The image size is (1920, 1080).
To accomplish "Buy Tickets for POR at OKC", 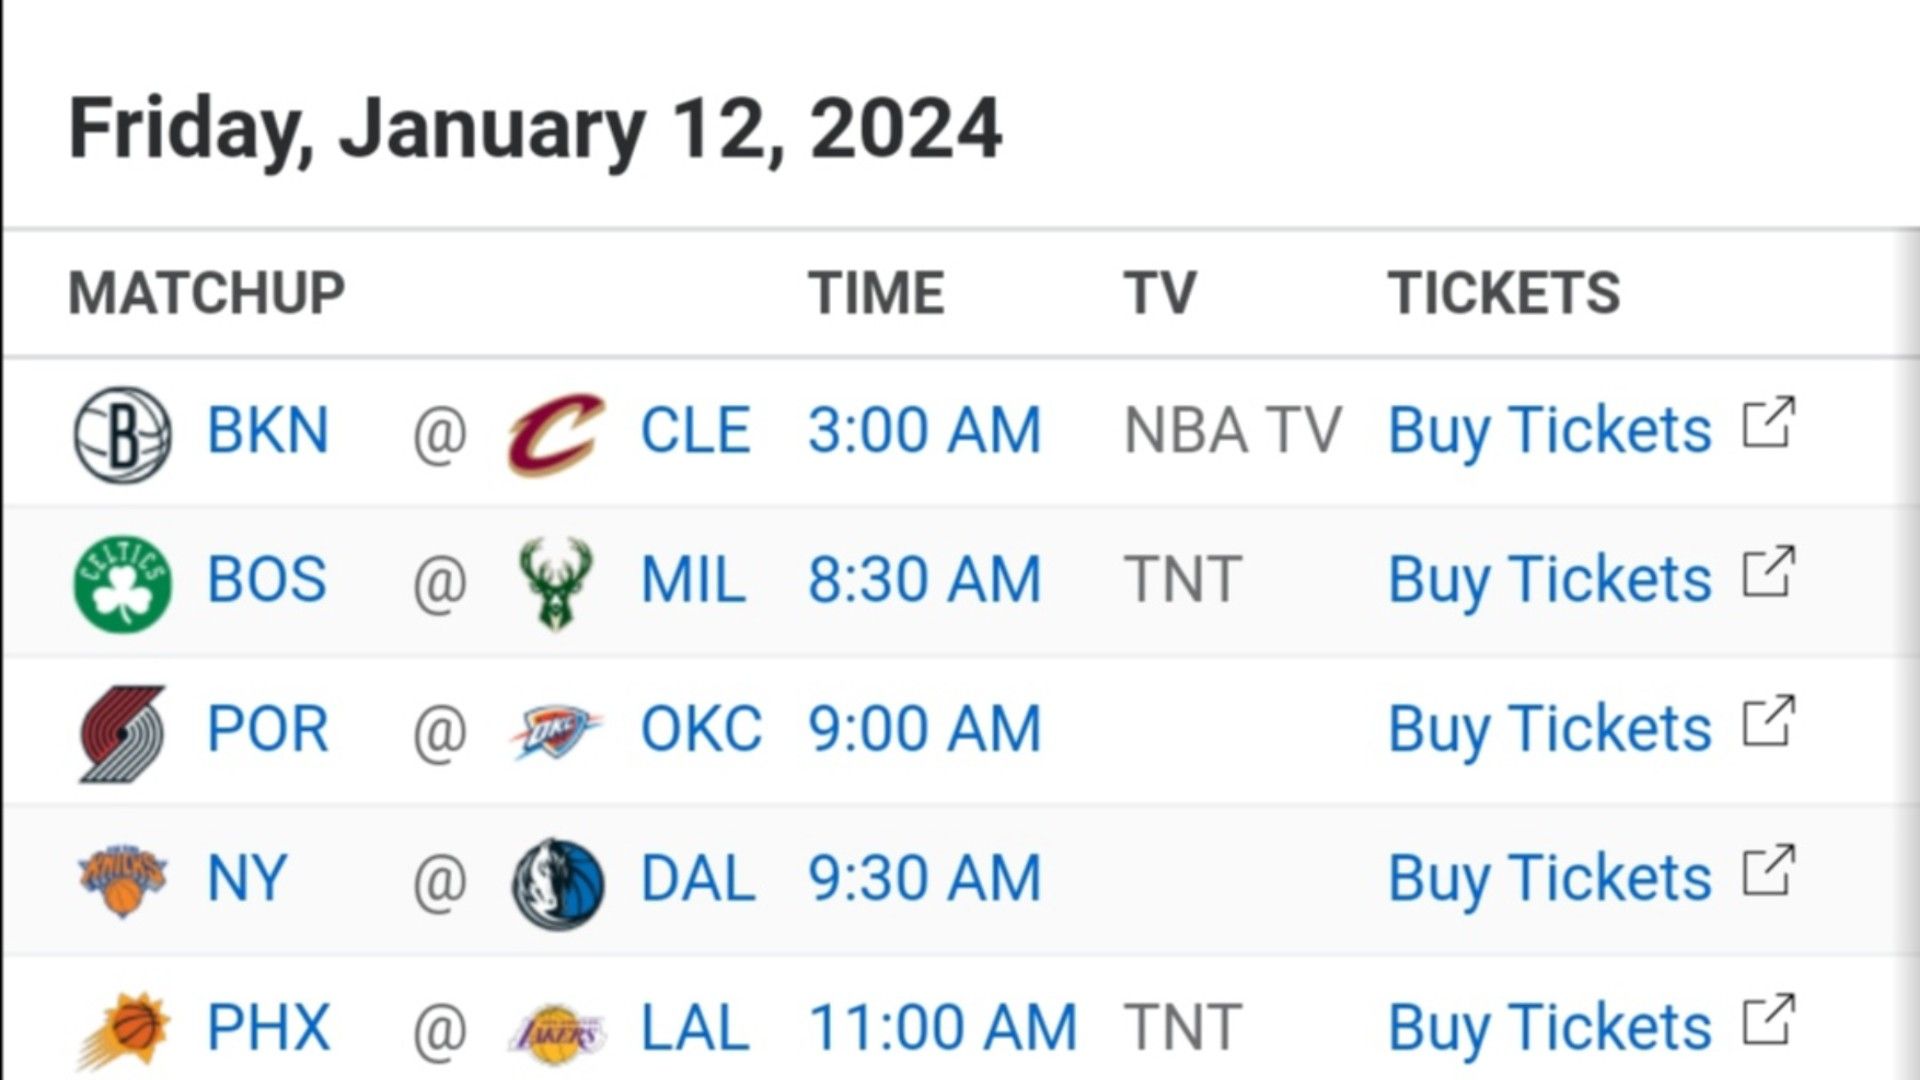I will [x=1550, y=729].
